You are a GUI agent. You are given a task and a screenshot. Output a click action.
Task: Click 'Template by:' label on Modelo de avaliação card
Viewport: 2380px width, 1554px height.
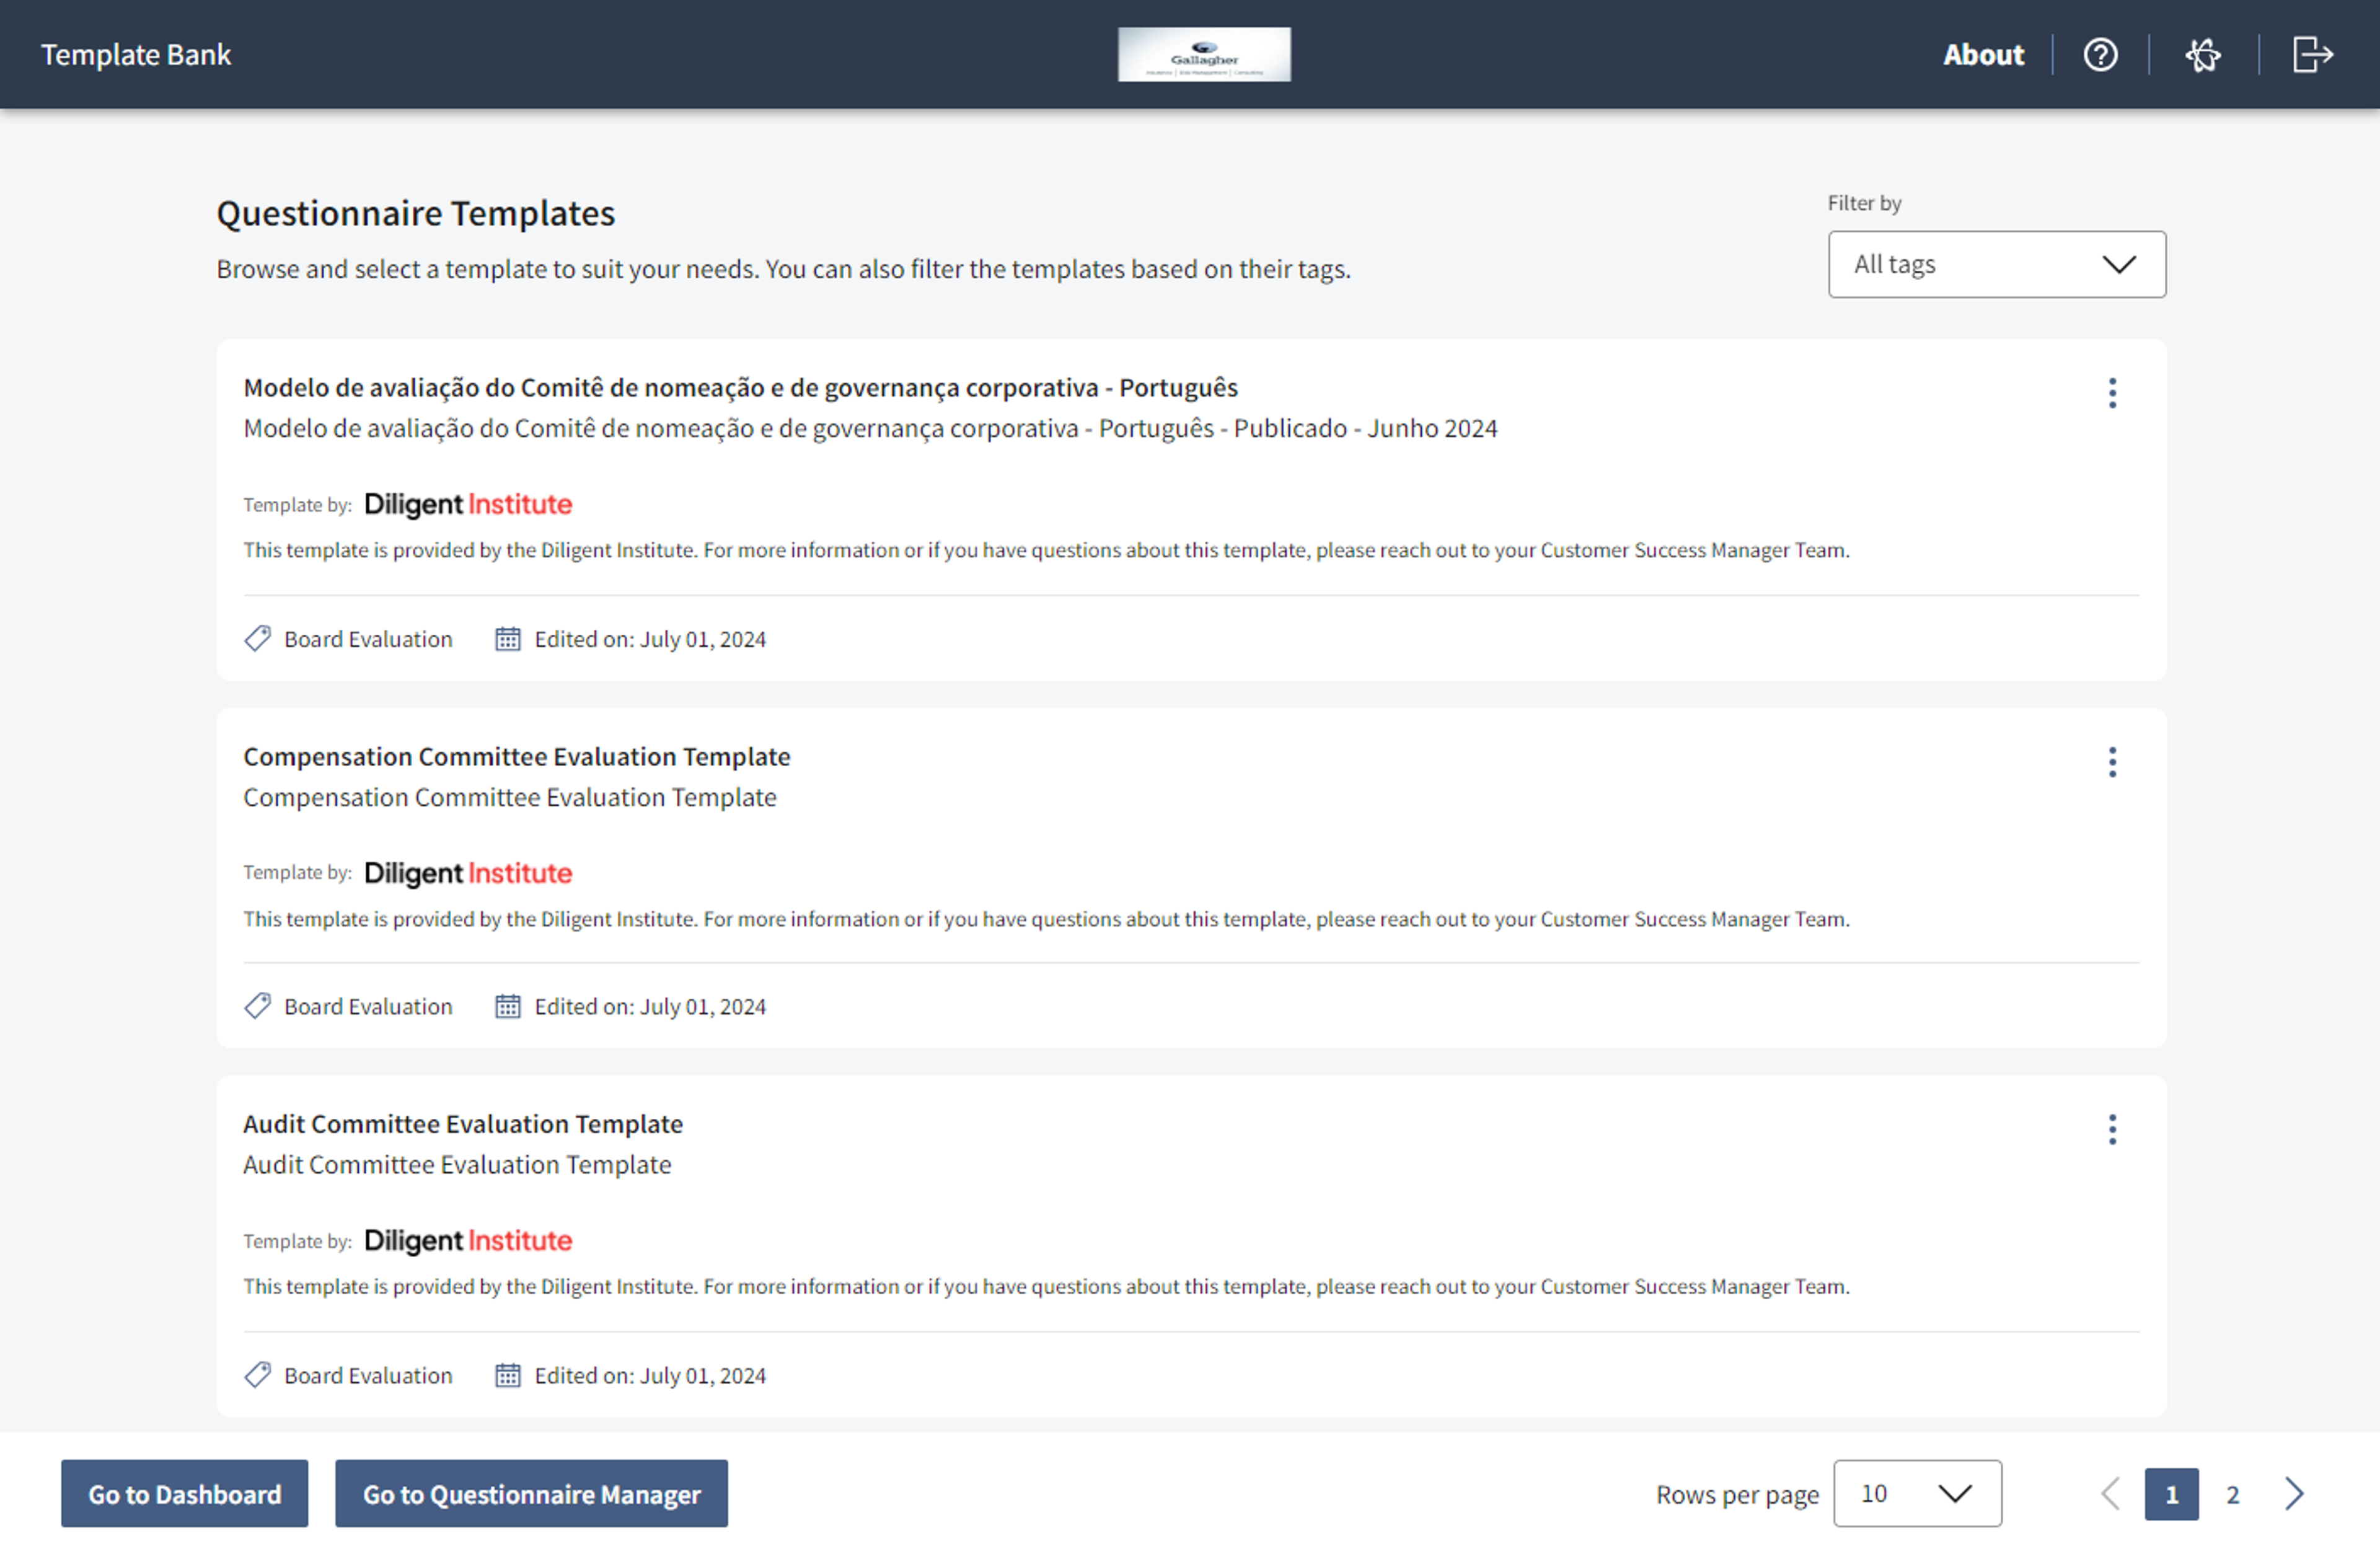[297, 505]
